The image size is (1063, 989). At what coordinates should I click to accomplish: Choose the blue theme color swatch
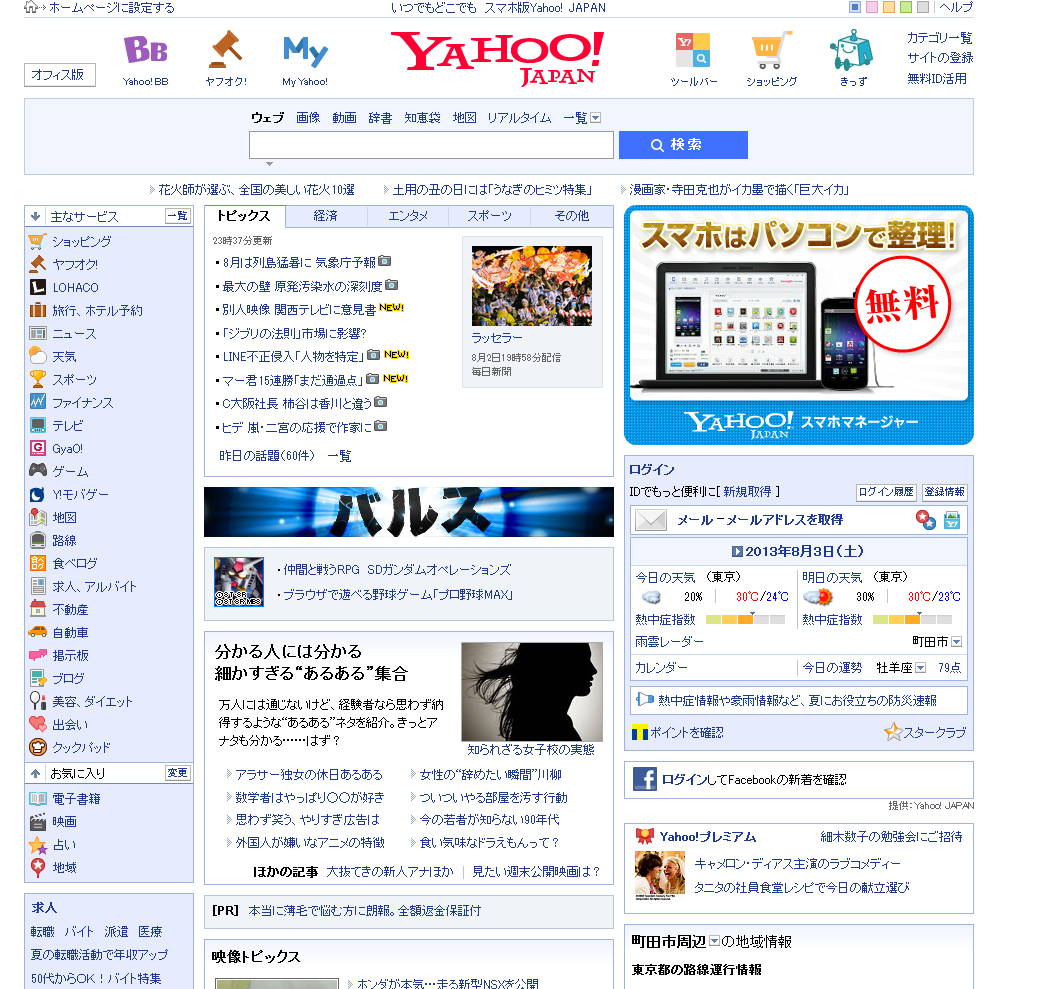tap(855, 7)
